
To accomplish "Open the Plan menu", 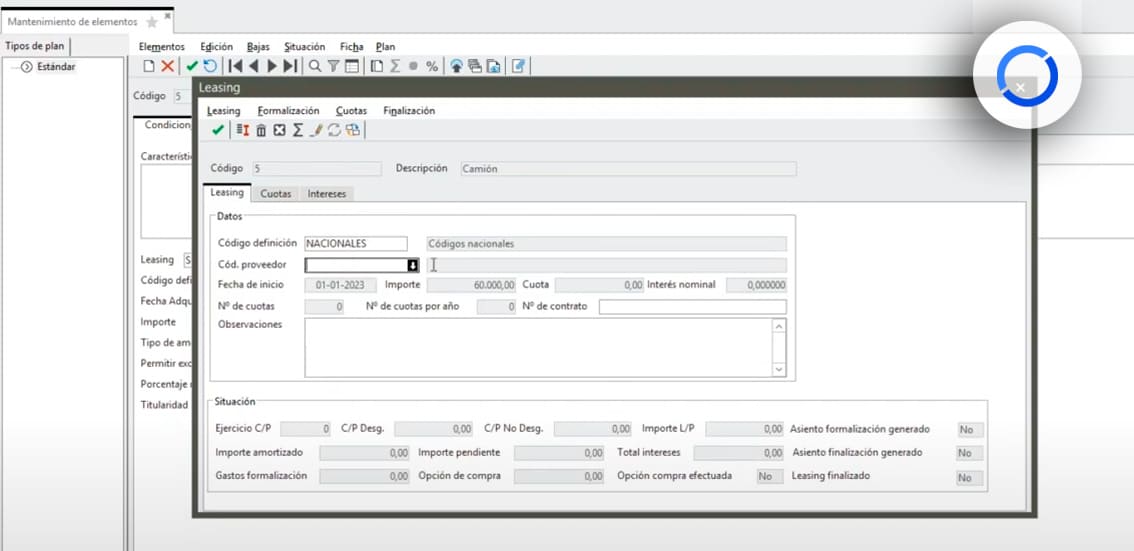I will point(385,46).
